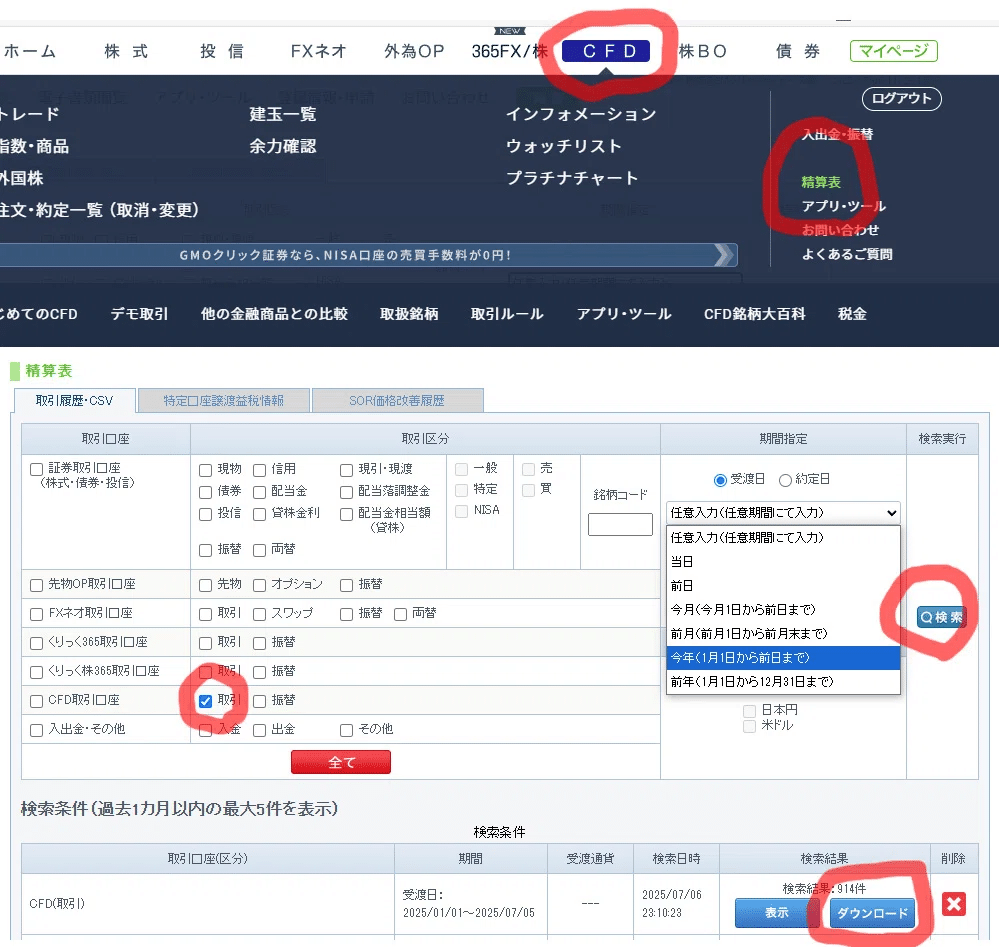Click the ダウンロード button in search results
The width and height of the screenshot is (999, 947).
[x=871, y=913]
